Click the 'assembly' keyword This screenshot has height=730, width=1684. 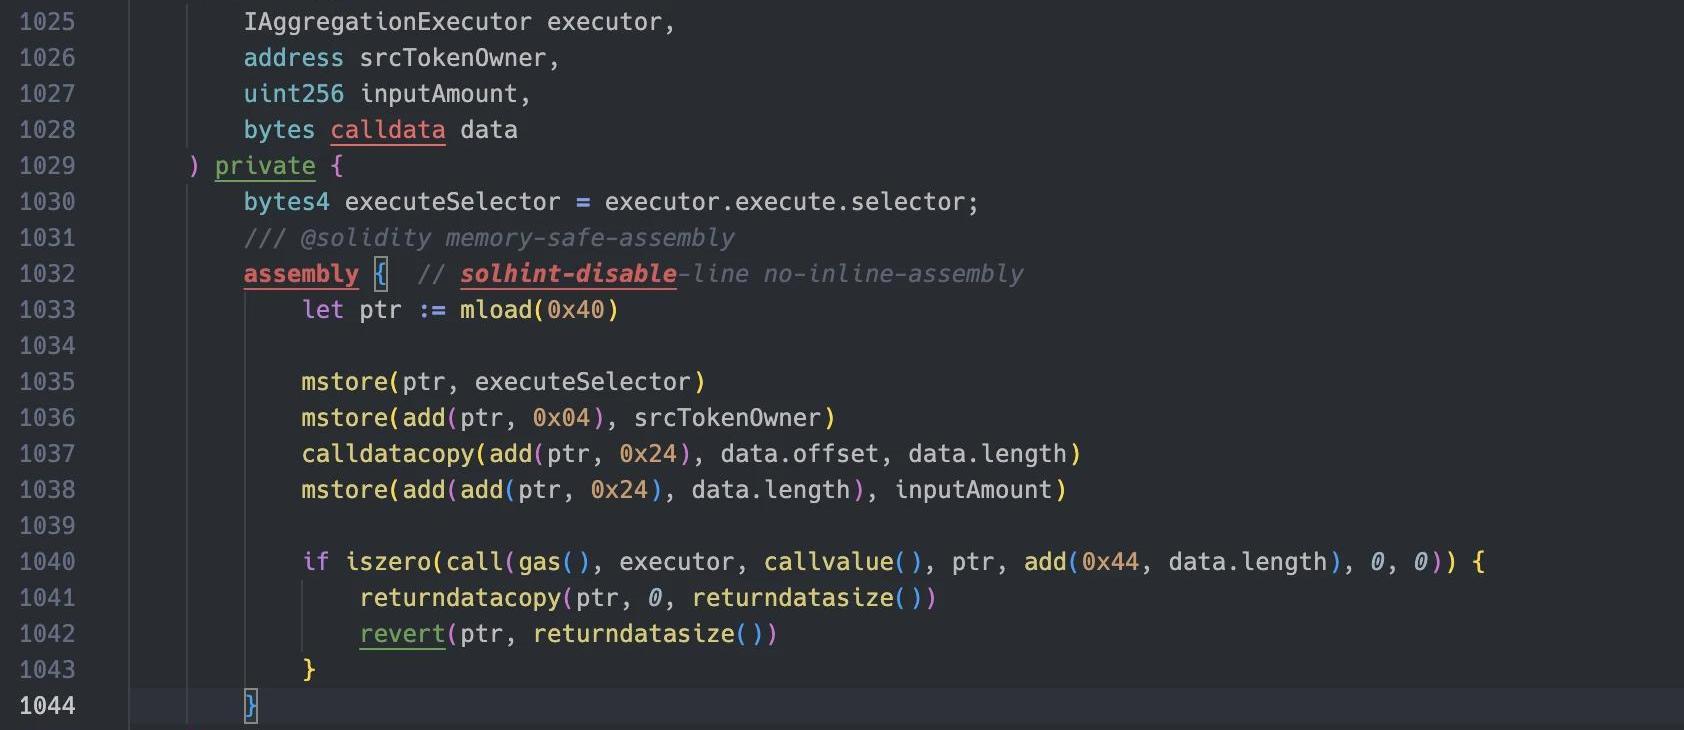click(x=301, y=274)
